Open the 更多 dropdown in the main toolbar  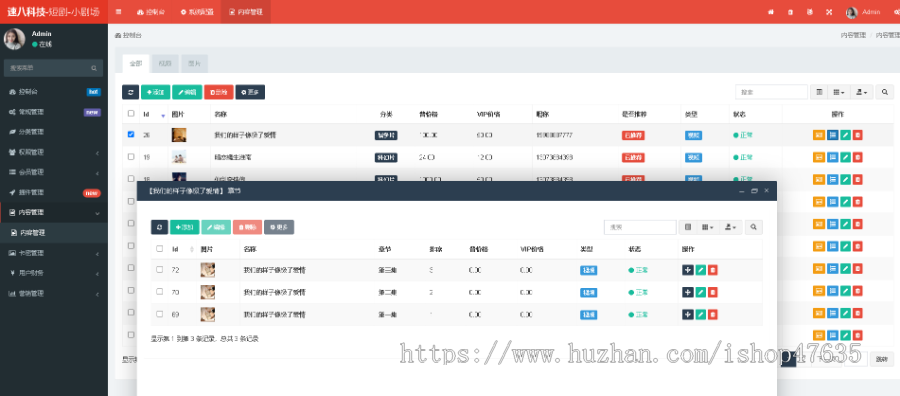250,92
